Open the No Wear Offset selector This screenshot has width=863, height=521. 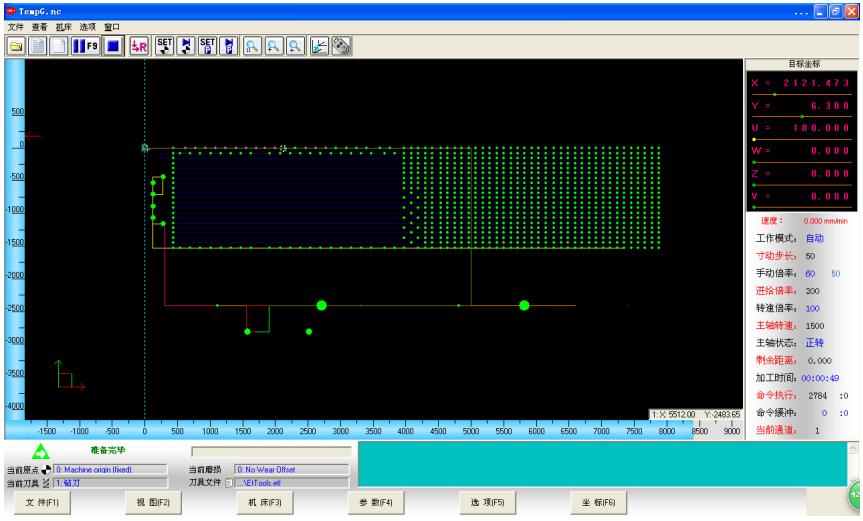(291, 469)
